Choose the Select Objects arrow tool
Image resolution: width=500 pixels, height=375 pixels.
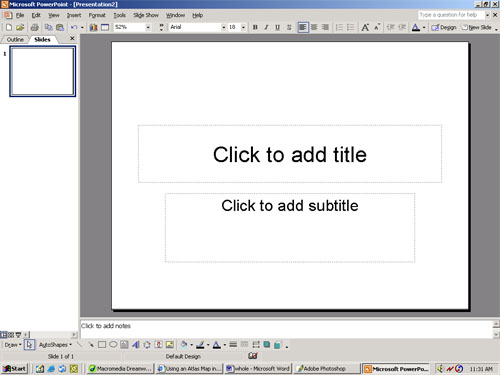coord(29,345)
